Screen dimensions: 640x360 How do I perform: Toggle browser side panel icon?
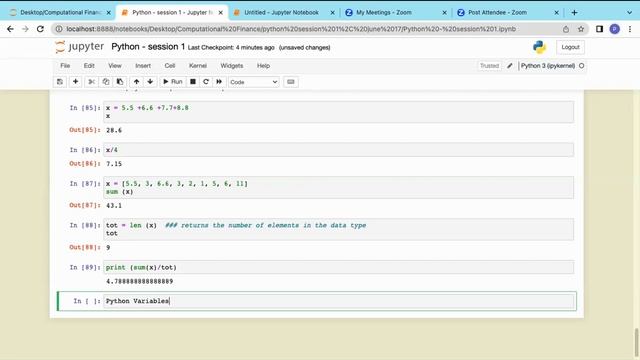[599, 29]
